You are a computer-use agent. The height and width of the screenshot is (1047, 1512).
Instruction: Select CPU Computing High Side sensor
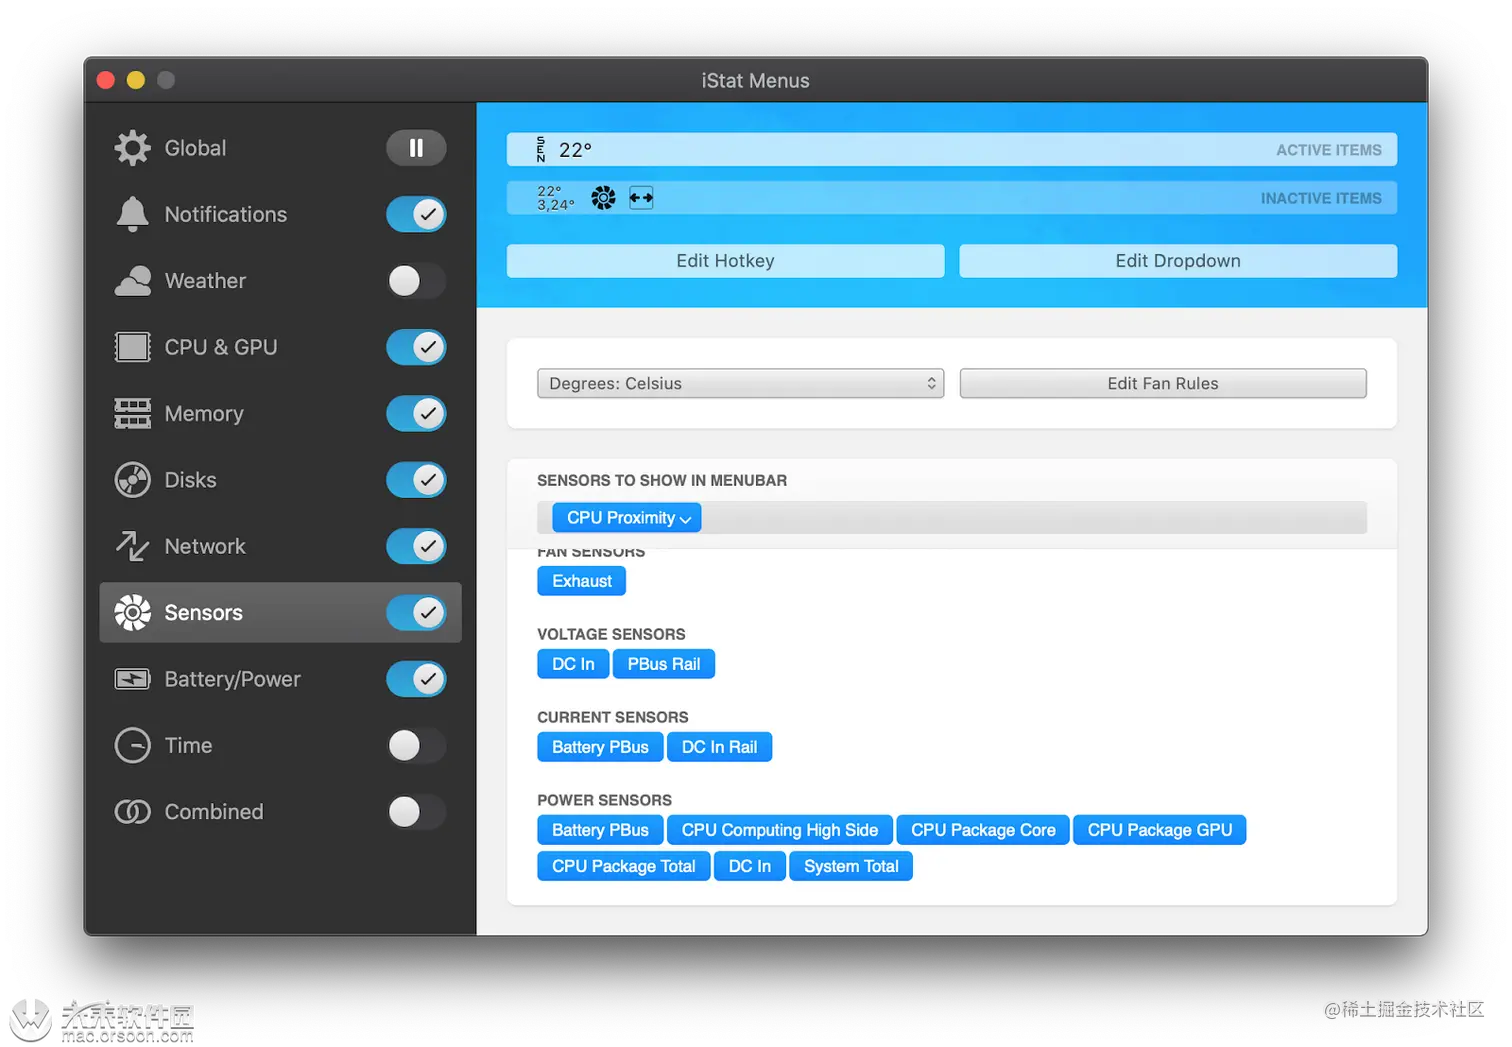click(780, 830)
